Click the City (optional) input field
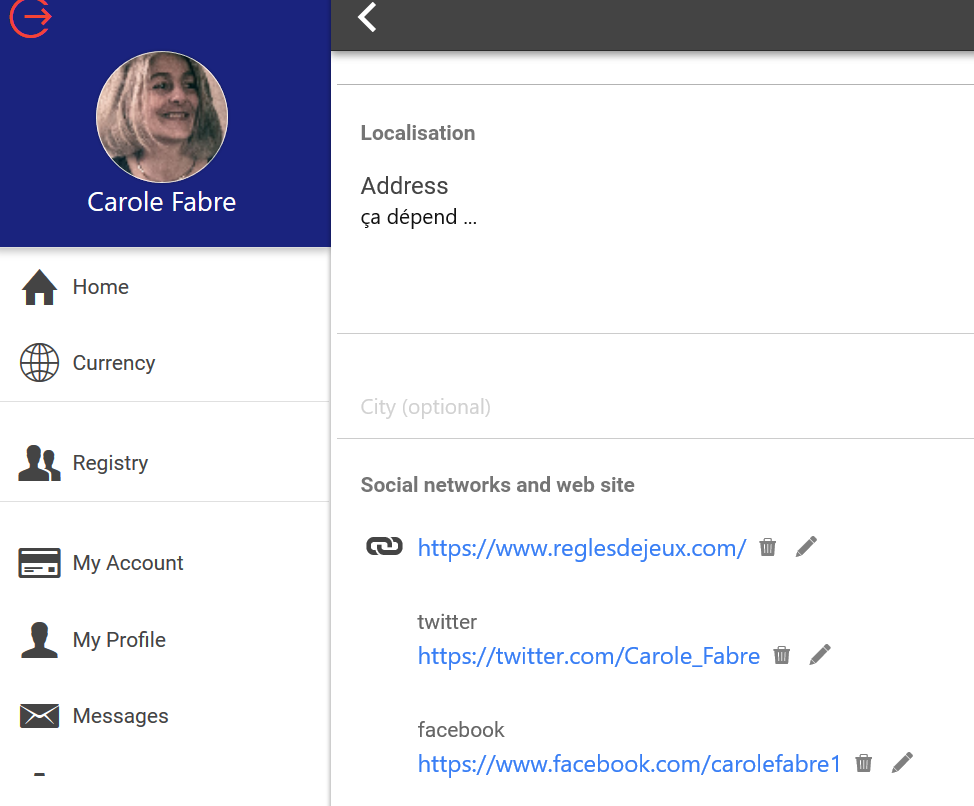The image size is (974, 806). (x=655, y=407)
